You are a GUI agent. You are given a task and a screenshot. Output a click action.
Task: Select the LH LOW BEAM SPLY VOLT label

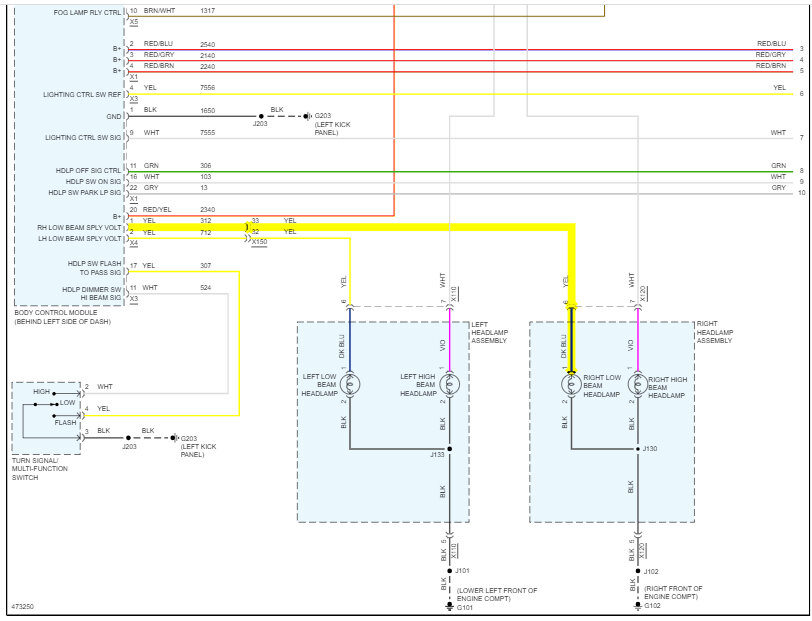point(79,239)
